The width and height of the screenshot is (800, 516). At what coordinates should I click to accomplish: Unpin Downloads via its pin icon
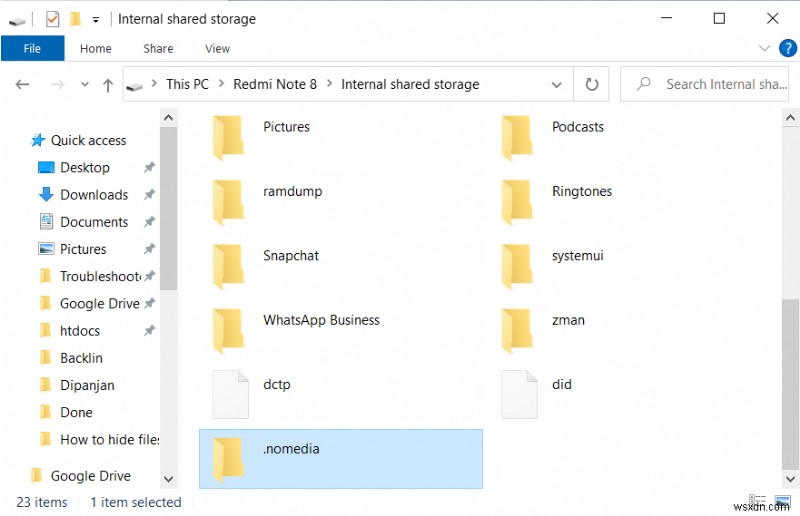click(149, 194)
